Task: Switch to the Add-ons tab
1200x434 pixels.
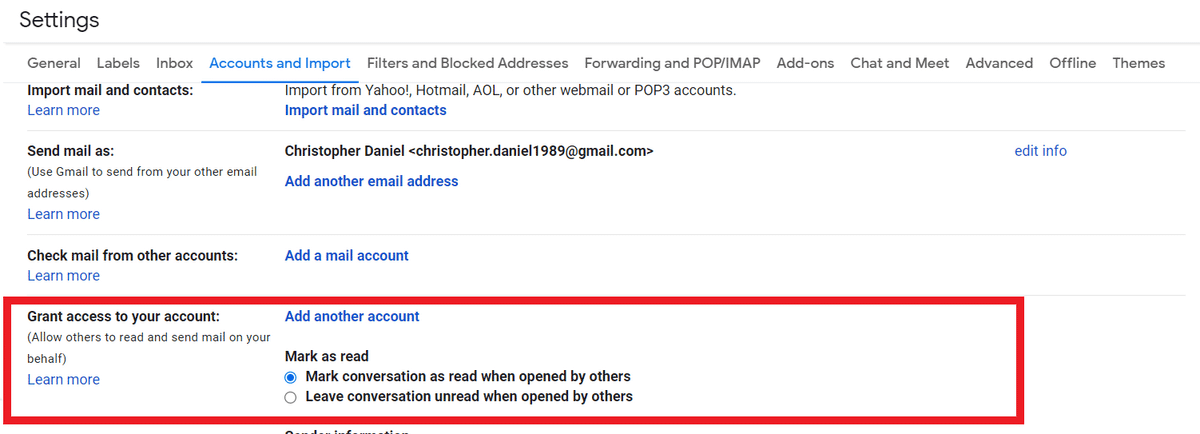Action: 805,63
